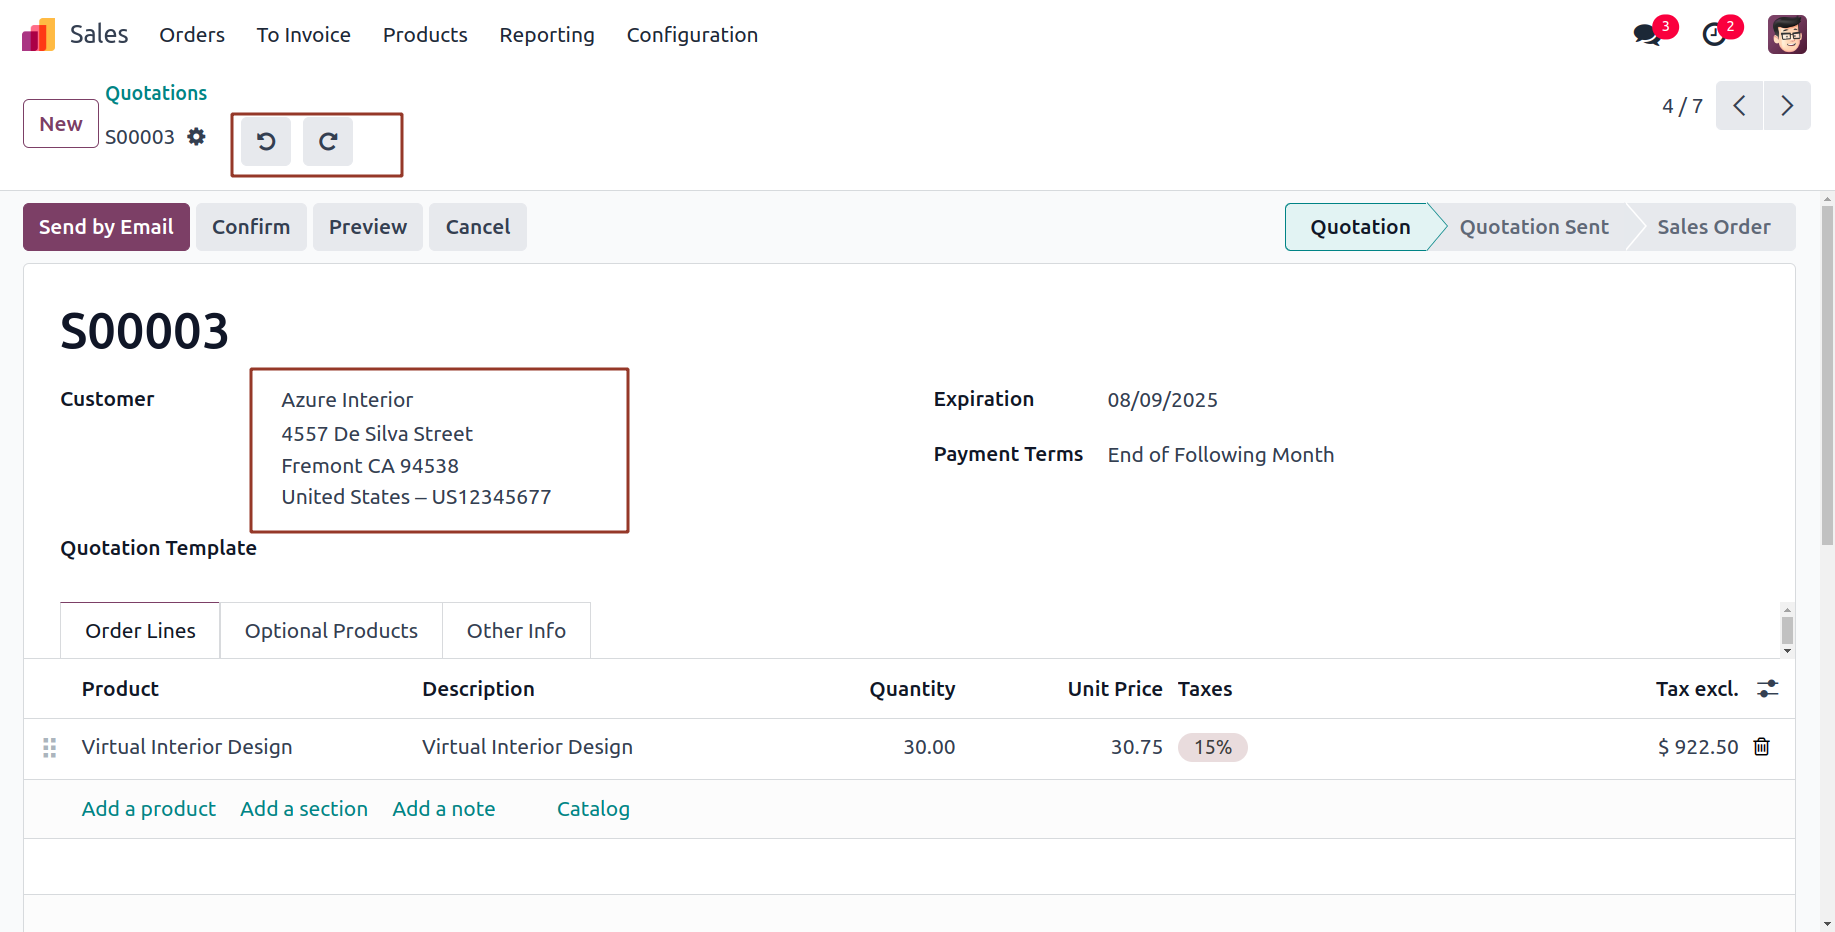Open the Reporting menu
This screenshot has width=1835, height=932.
click(x=547, y=35)
